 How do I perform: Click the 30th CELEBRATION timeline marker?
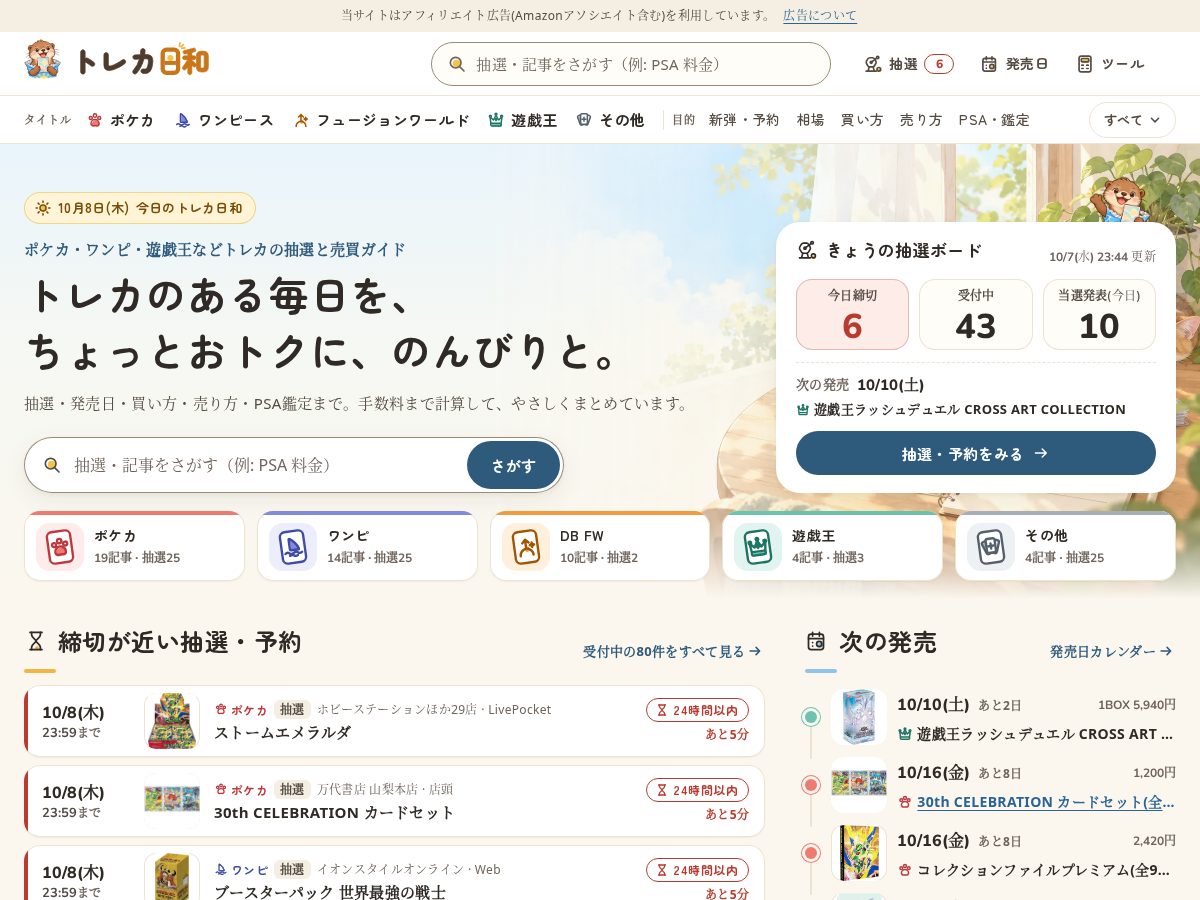tap(811, 785)
